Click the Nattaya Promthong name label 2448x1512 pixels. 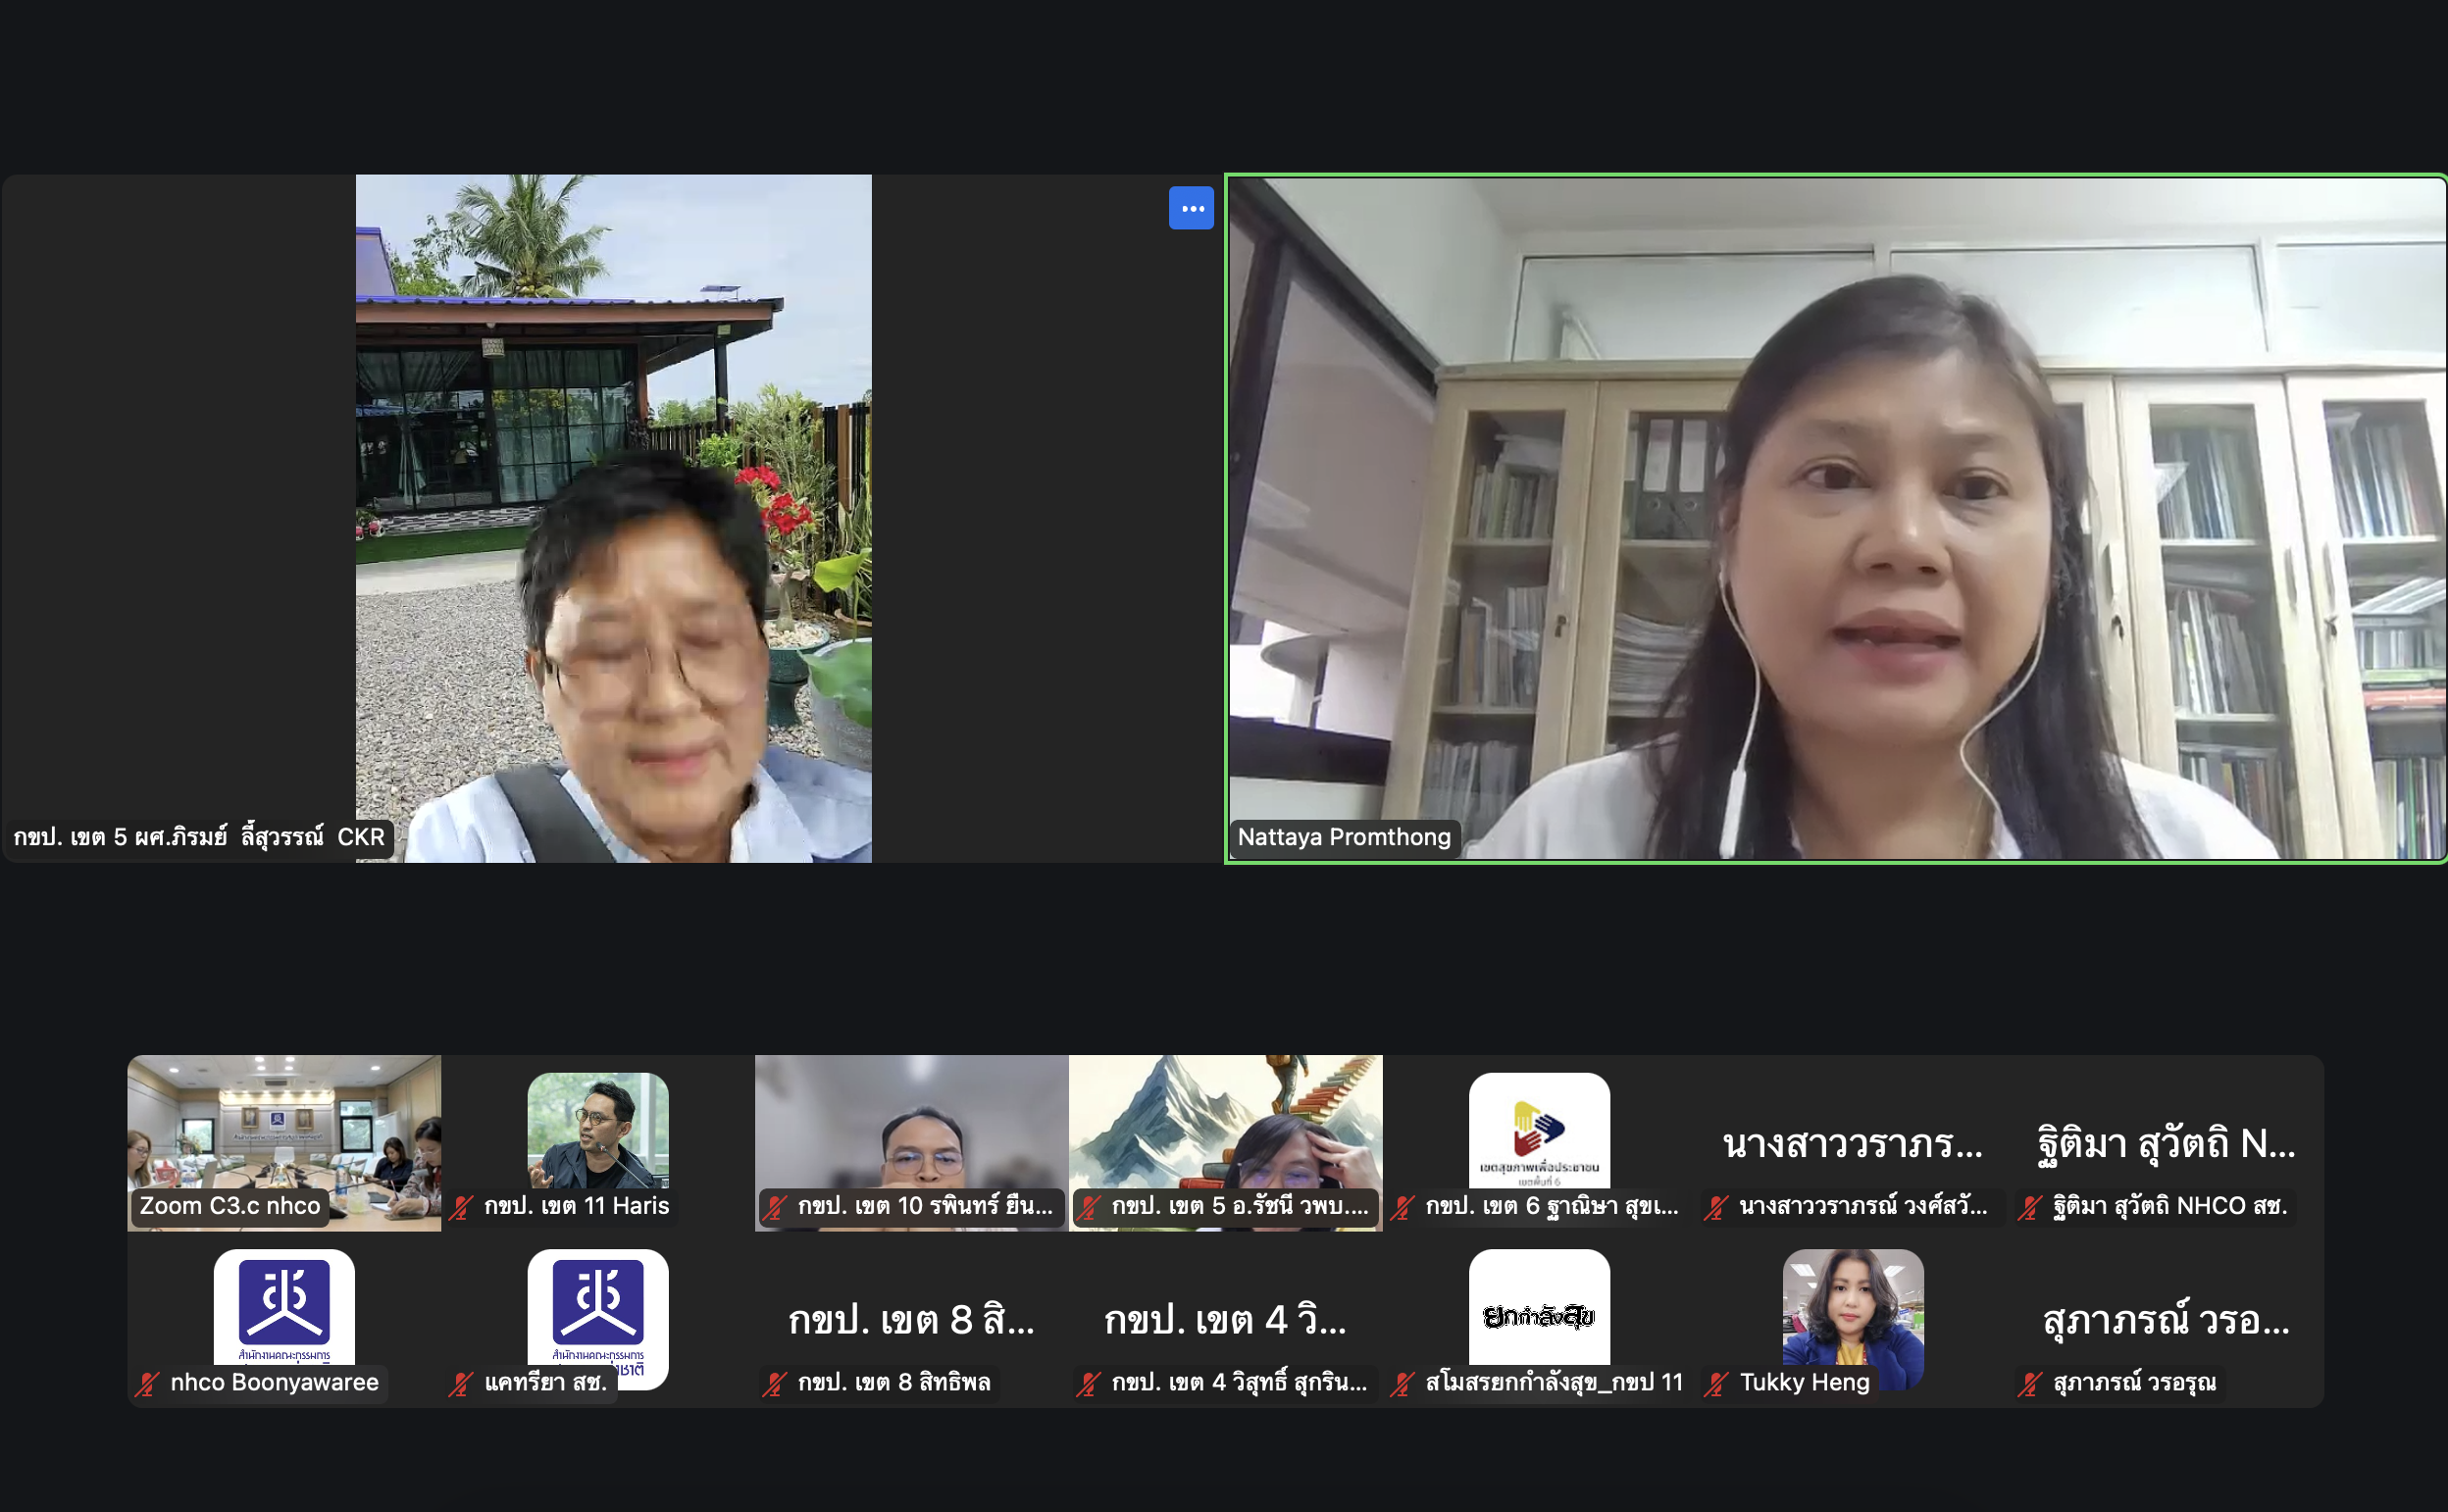pyautogui.click(x=1343, y=837)
